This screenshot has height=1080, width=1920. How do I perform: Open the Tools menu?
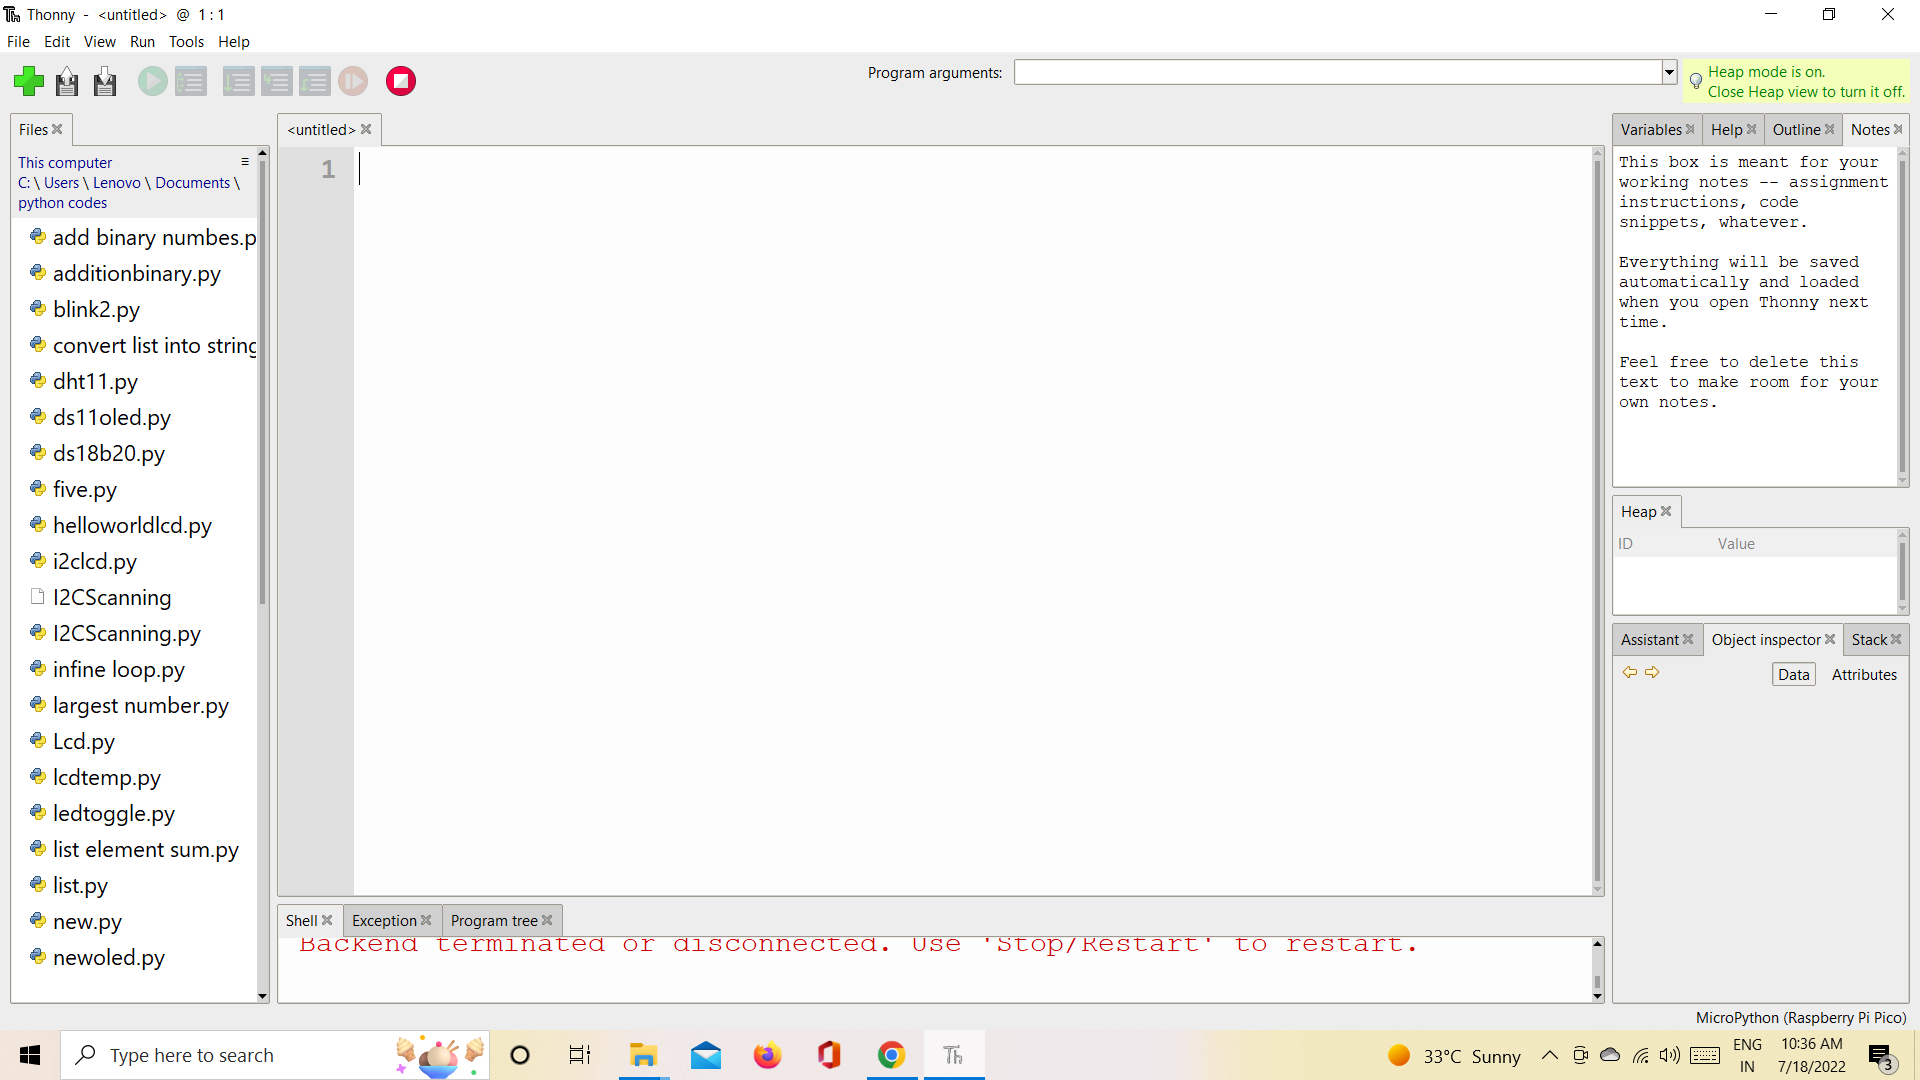pyautogui.click(x=186, y=42)
